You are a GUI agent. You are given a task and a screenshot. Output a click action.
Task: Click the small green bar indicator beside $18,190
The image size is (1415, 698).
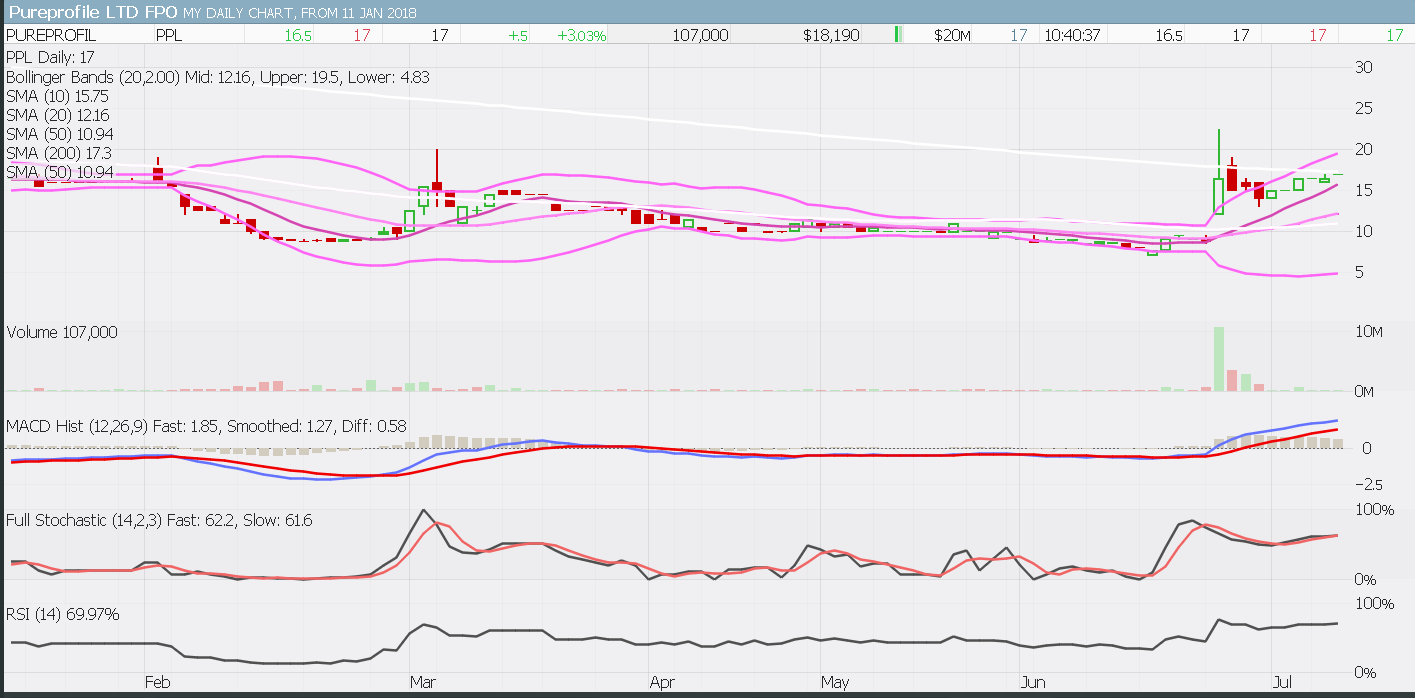coord(898,35)
